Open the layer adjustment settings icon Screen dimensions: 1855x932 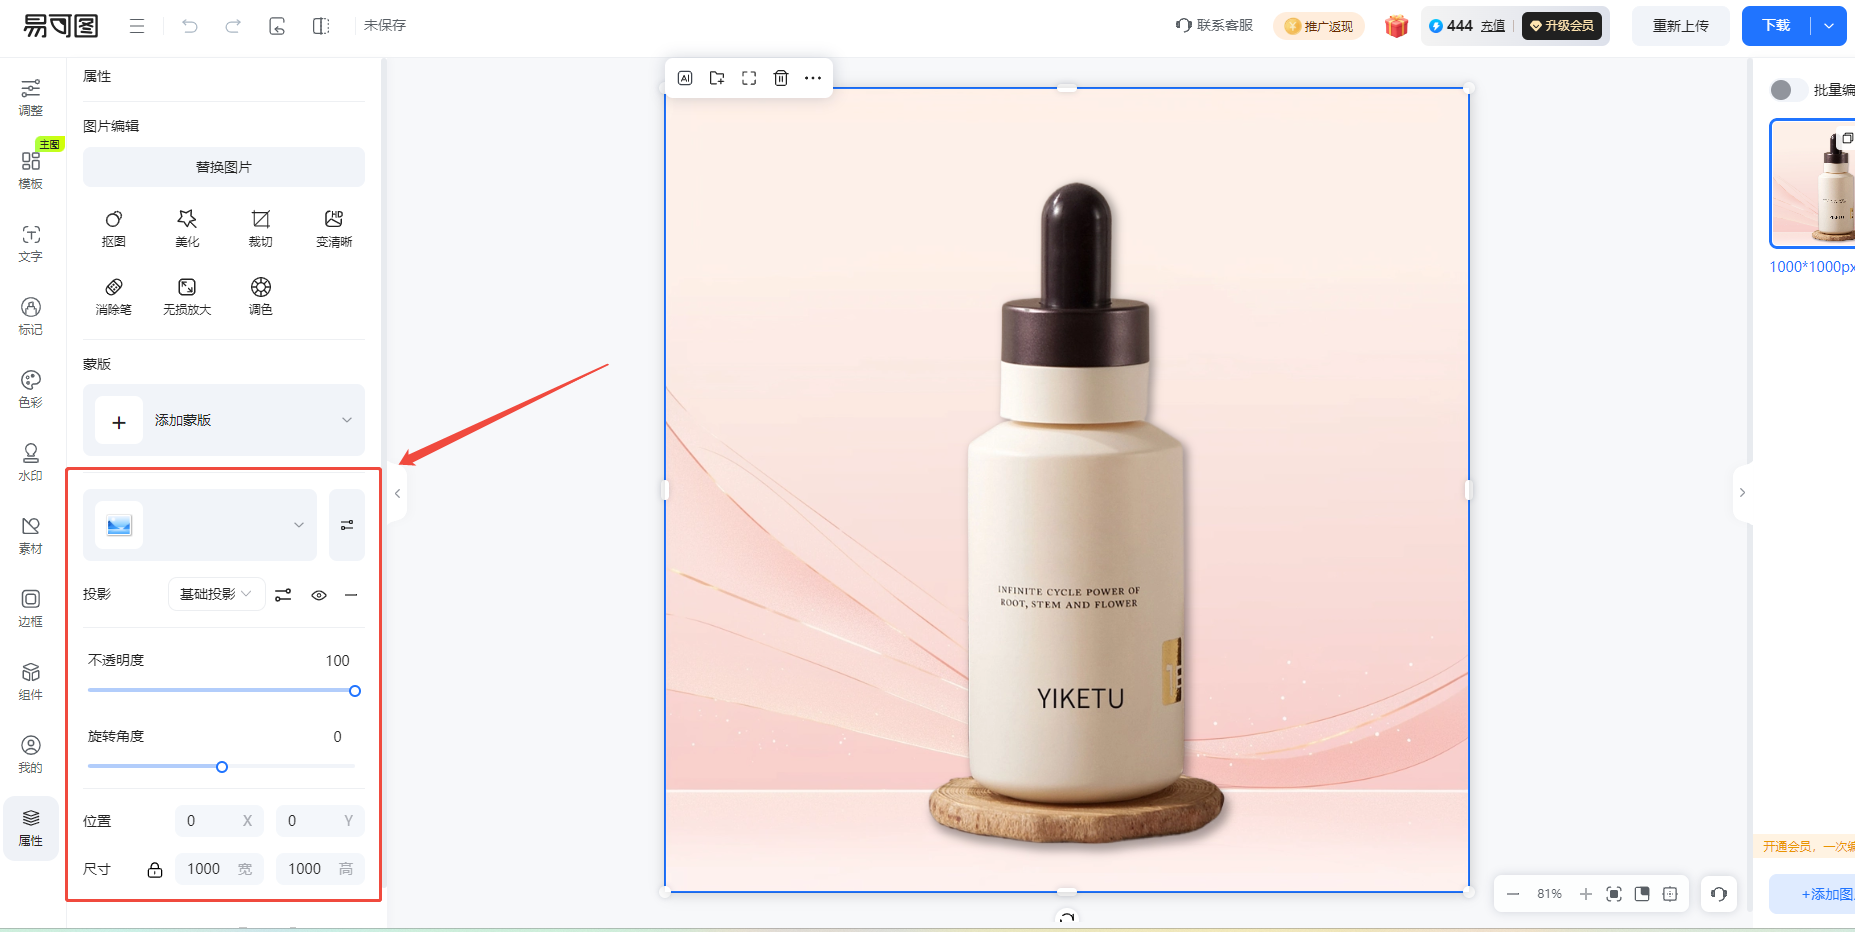[347, 525]
